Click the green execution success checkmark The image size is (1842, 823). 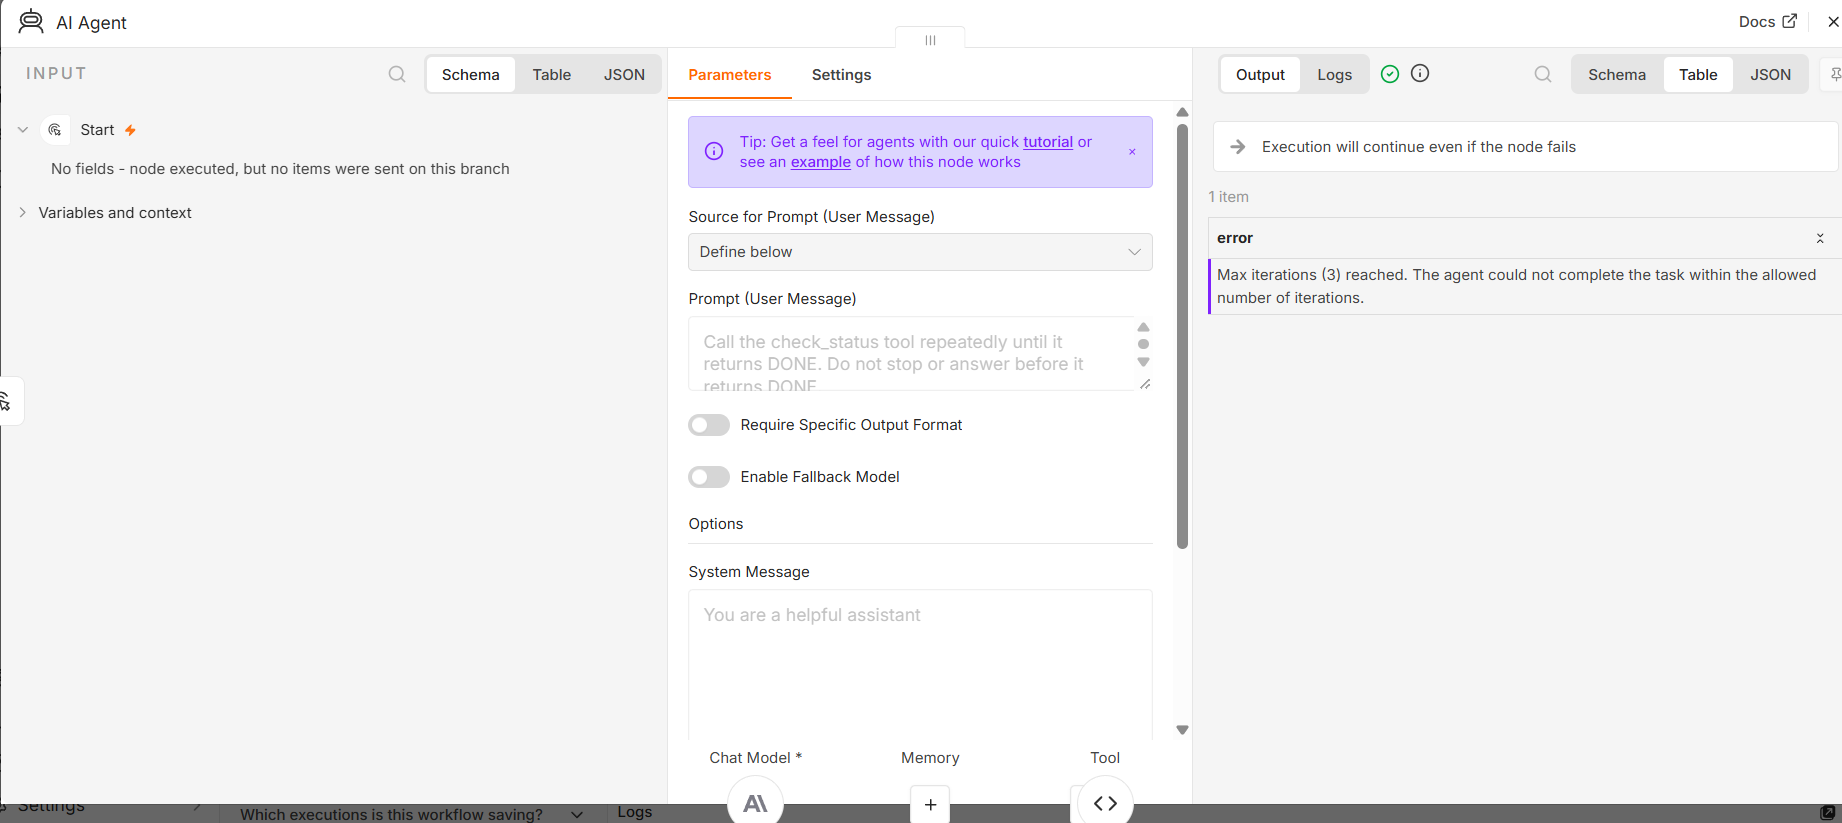click(x=1390, y=73)
